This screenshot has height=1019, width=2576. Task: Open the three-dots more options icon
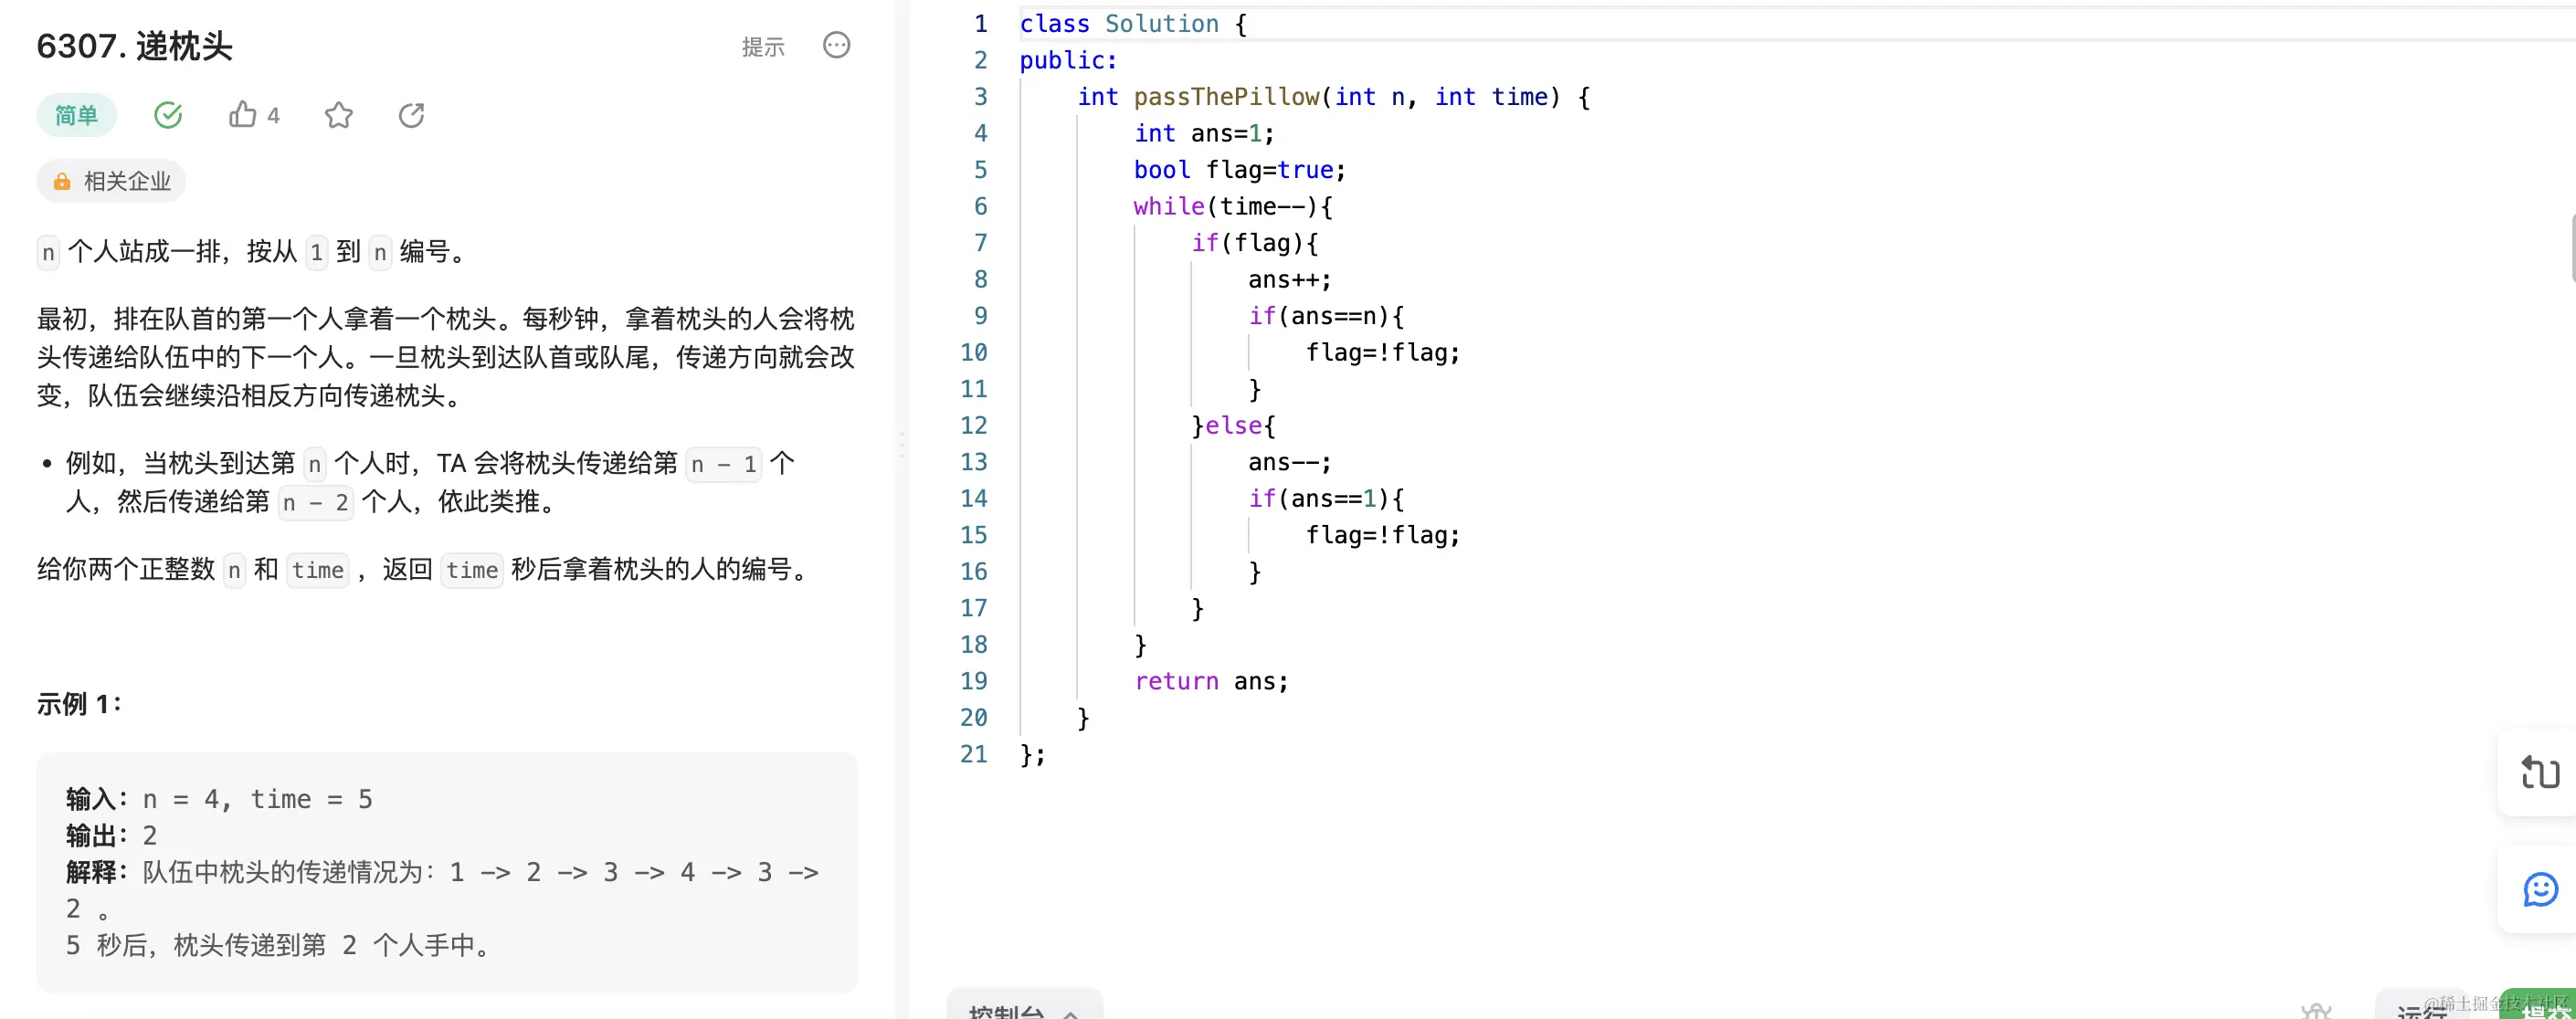[x=836, y=45]
